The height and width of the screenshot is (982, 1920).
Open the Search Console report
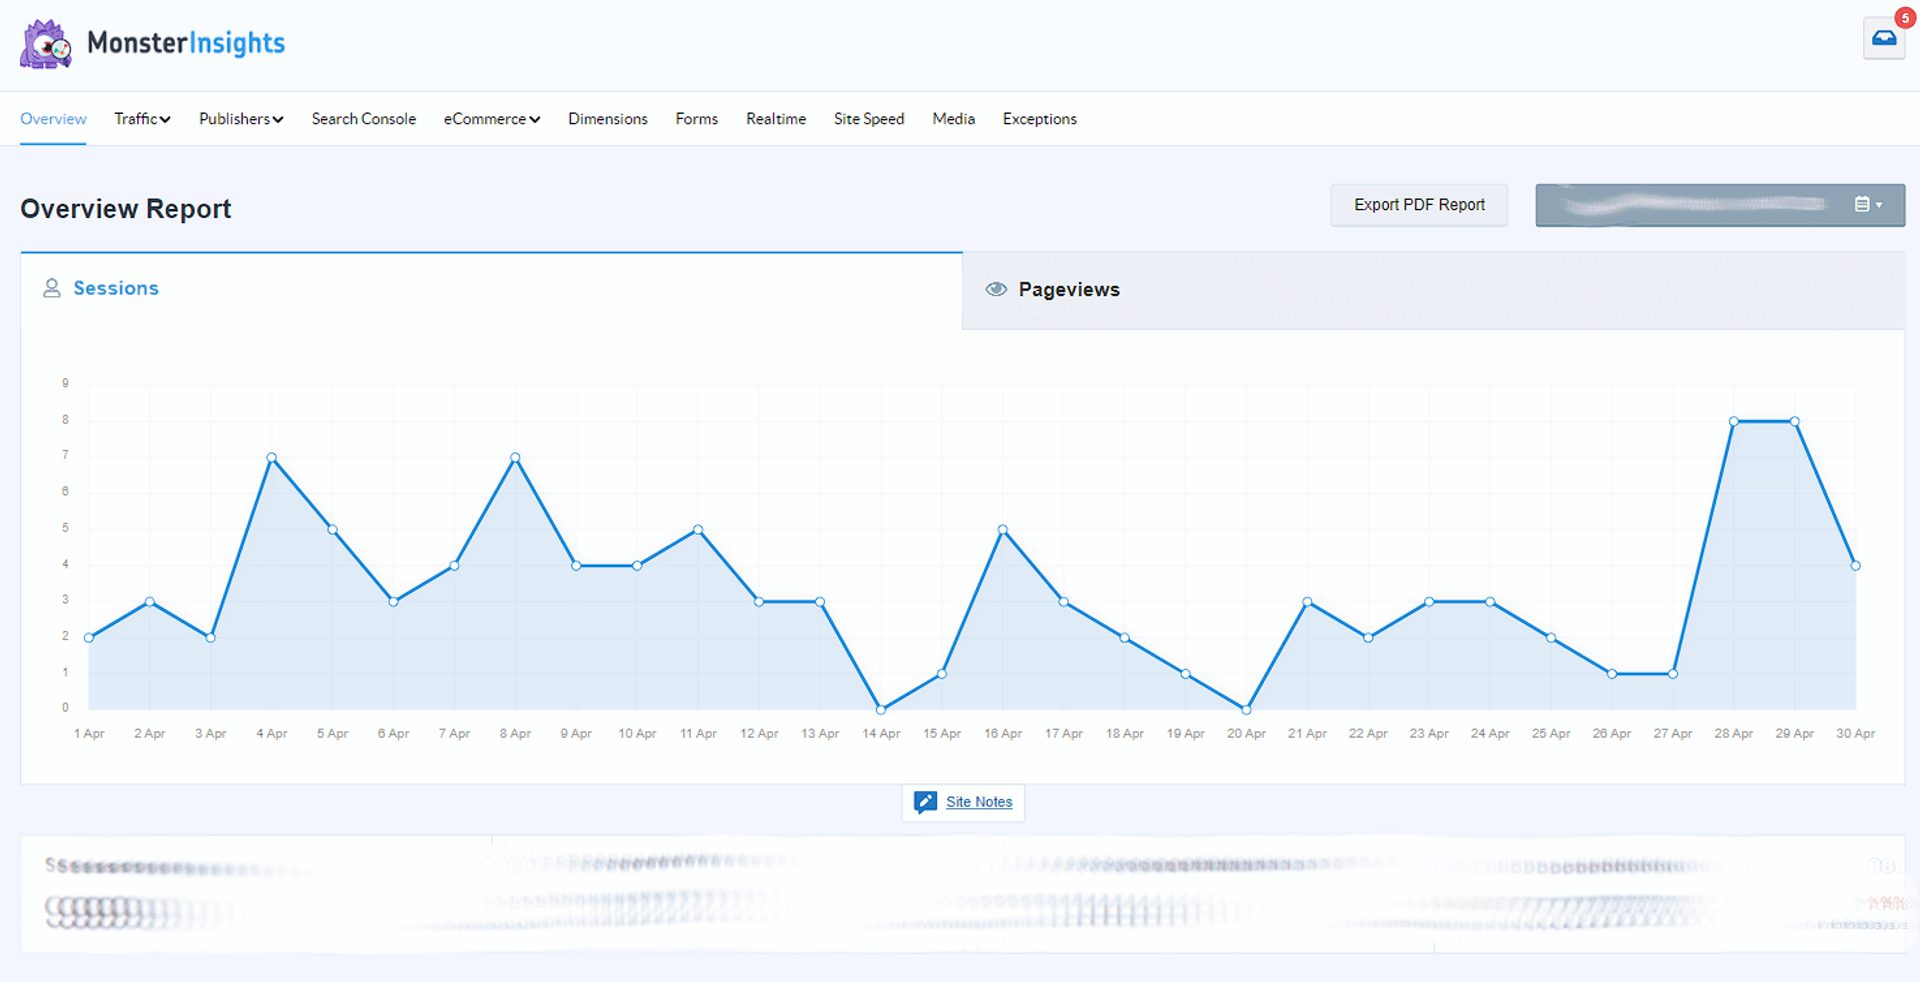point(363,119)
